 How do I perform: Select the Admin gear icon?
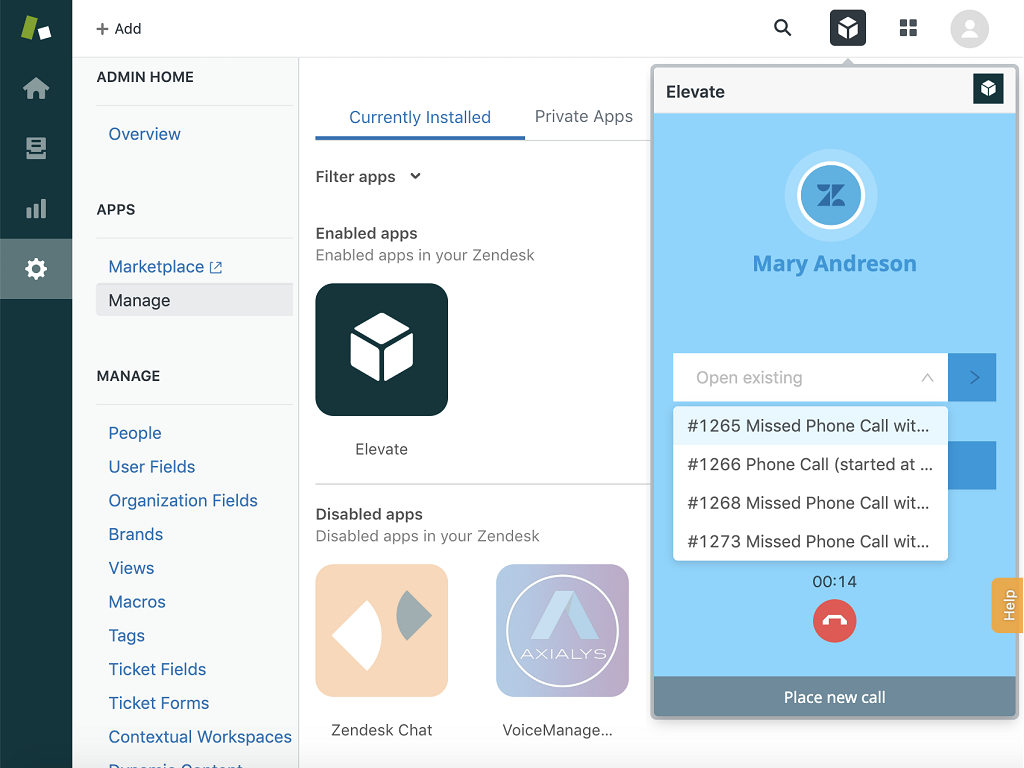(36, 269)
